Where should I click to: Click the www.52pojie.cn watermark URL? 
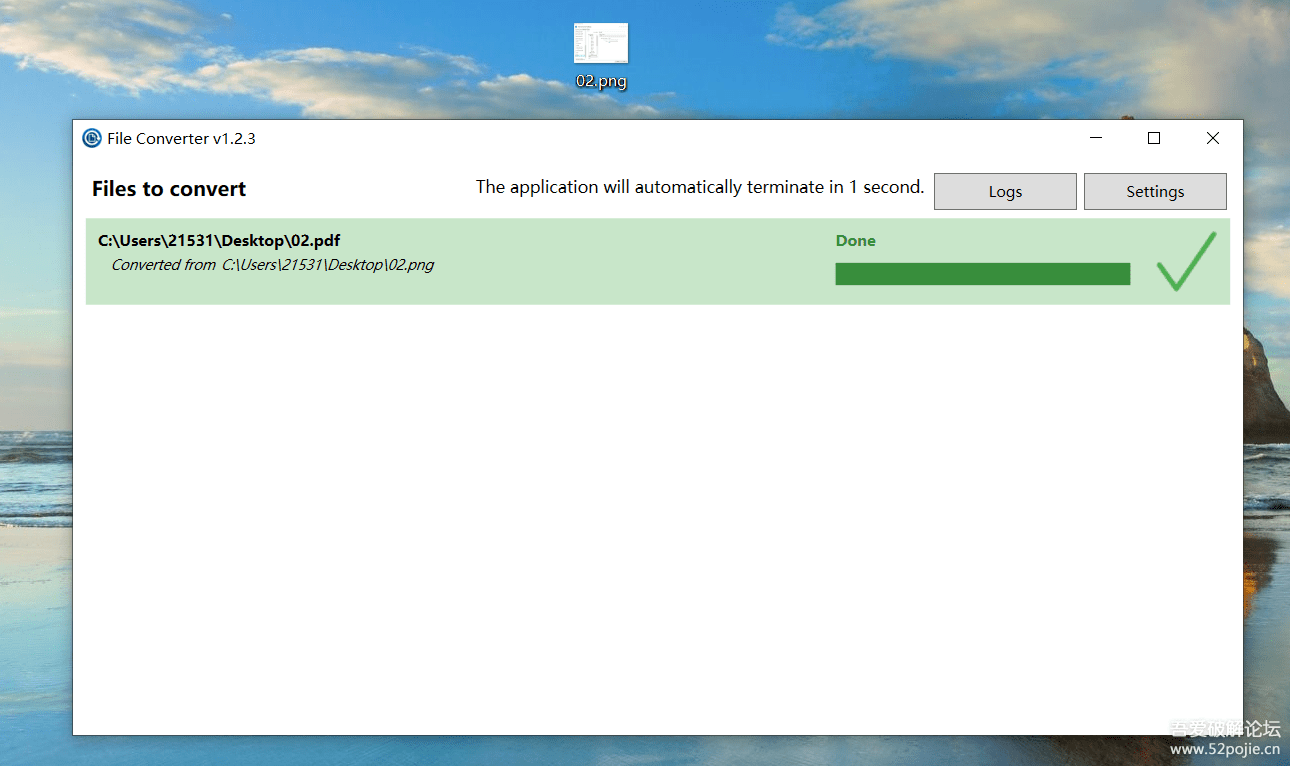click(x=1224, y=749)
